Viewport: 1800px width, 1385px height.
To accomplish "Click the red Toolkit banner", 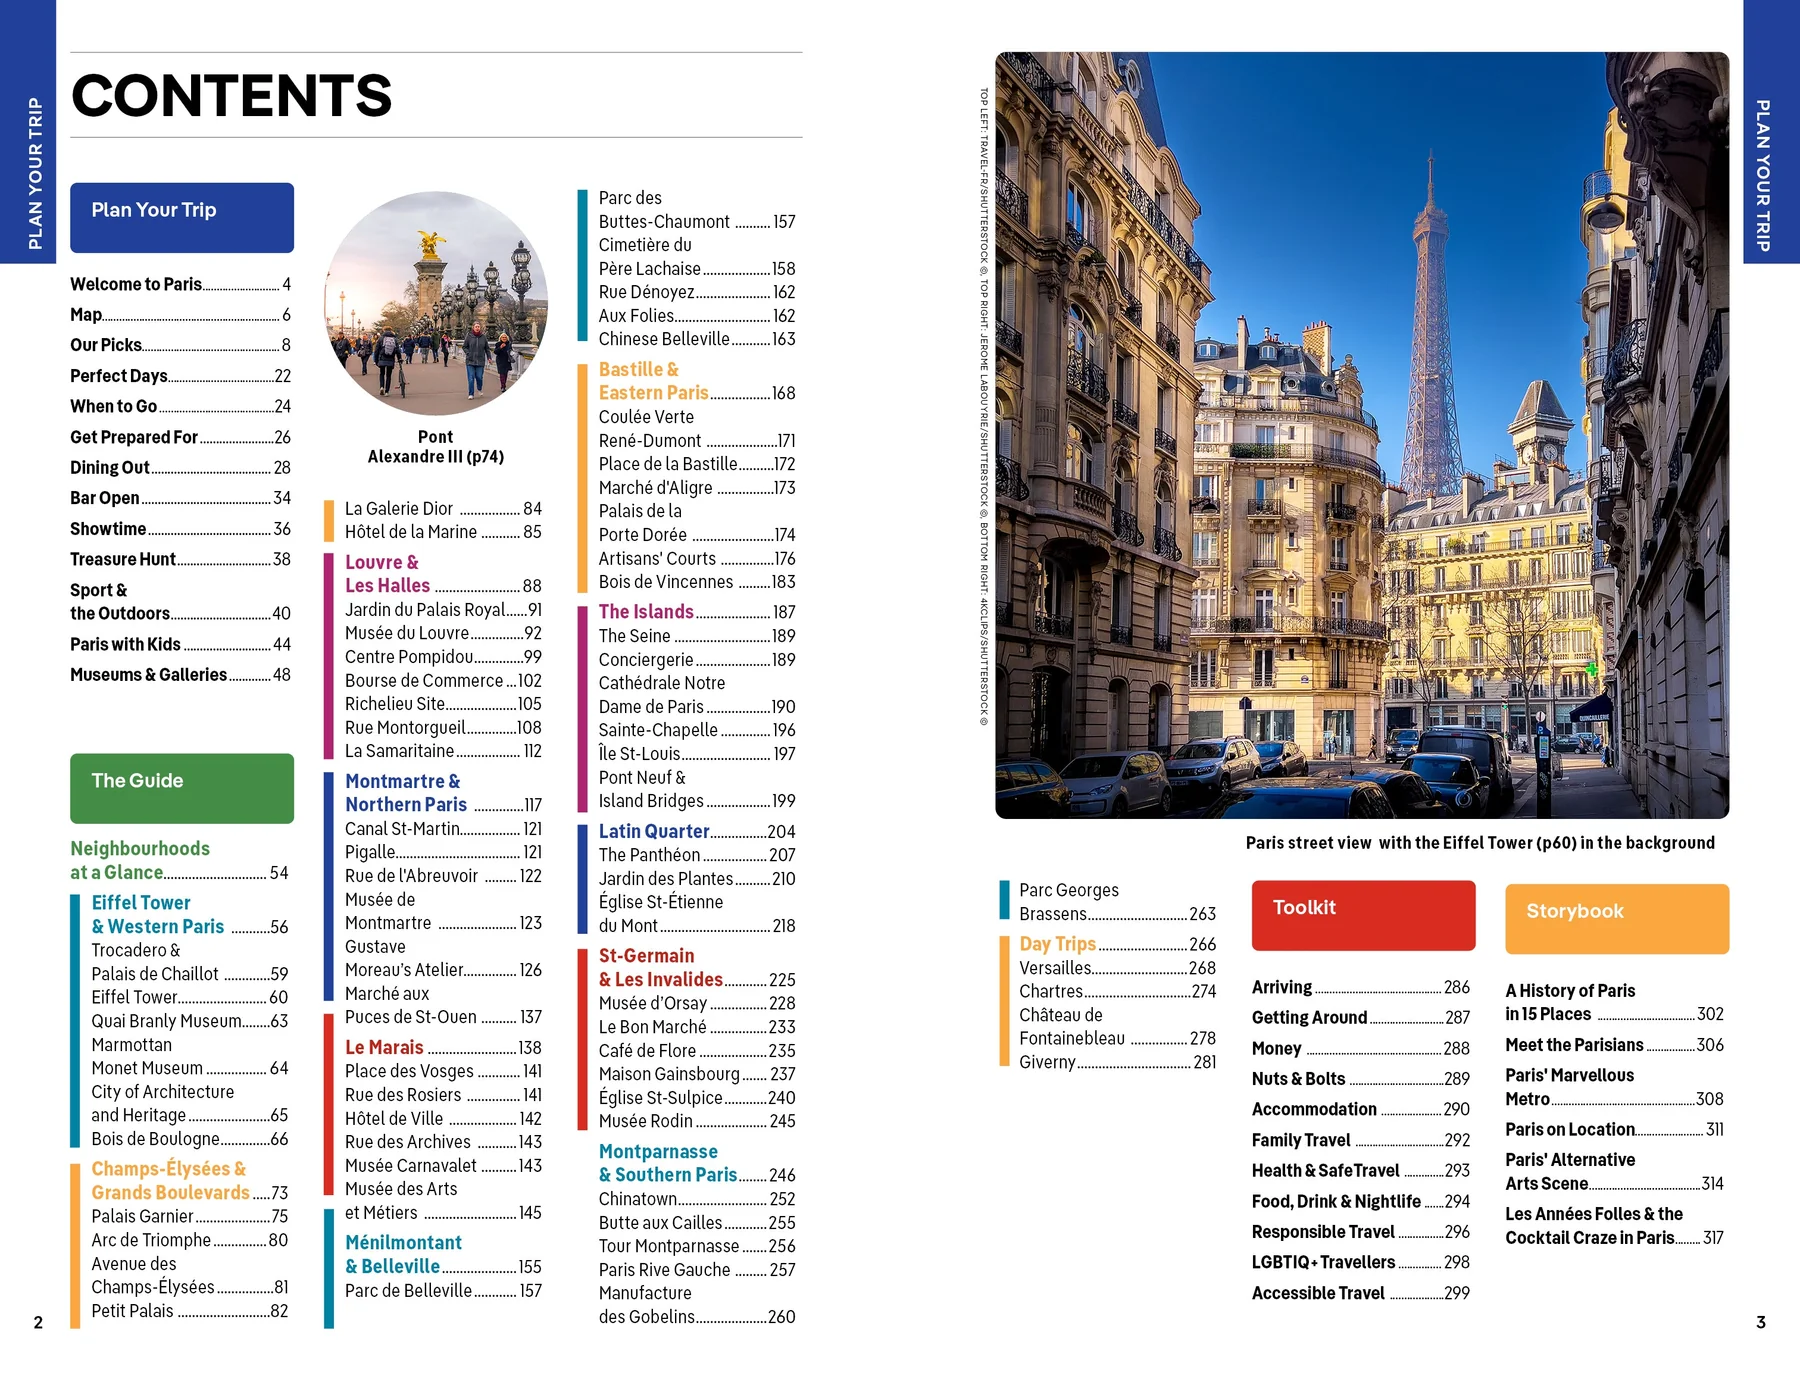I will click(x=1363, y=915).
